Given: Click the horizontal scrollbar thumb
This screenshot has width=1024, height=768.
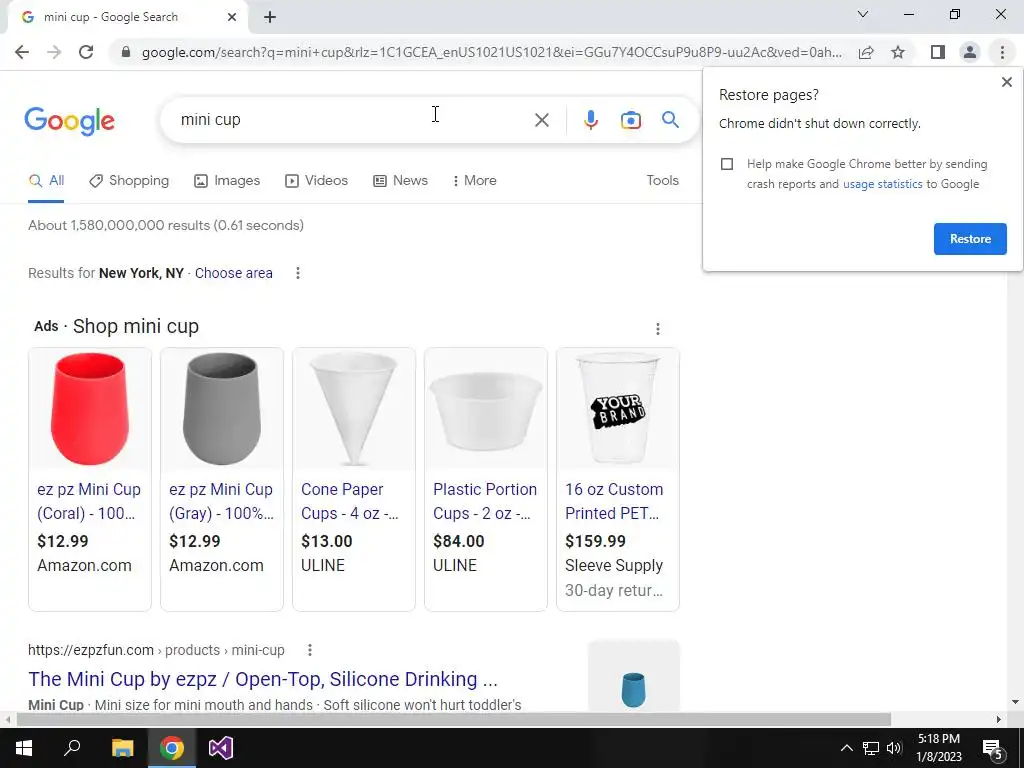Looking at the screenshot, I should (x=454, y=720).
